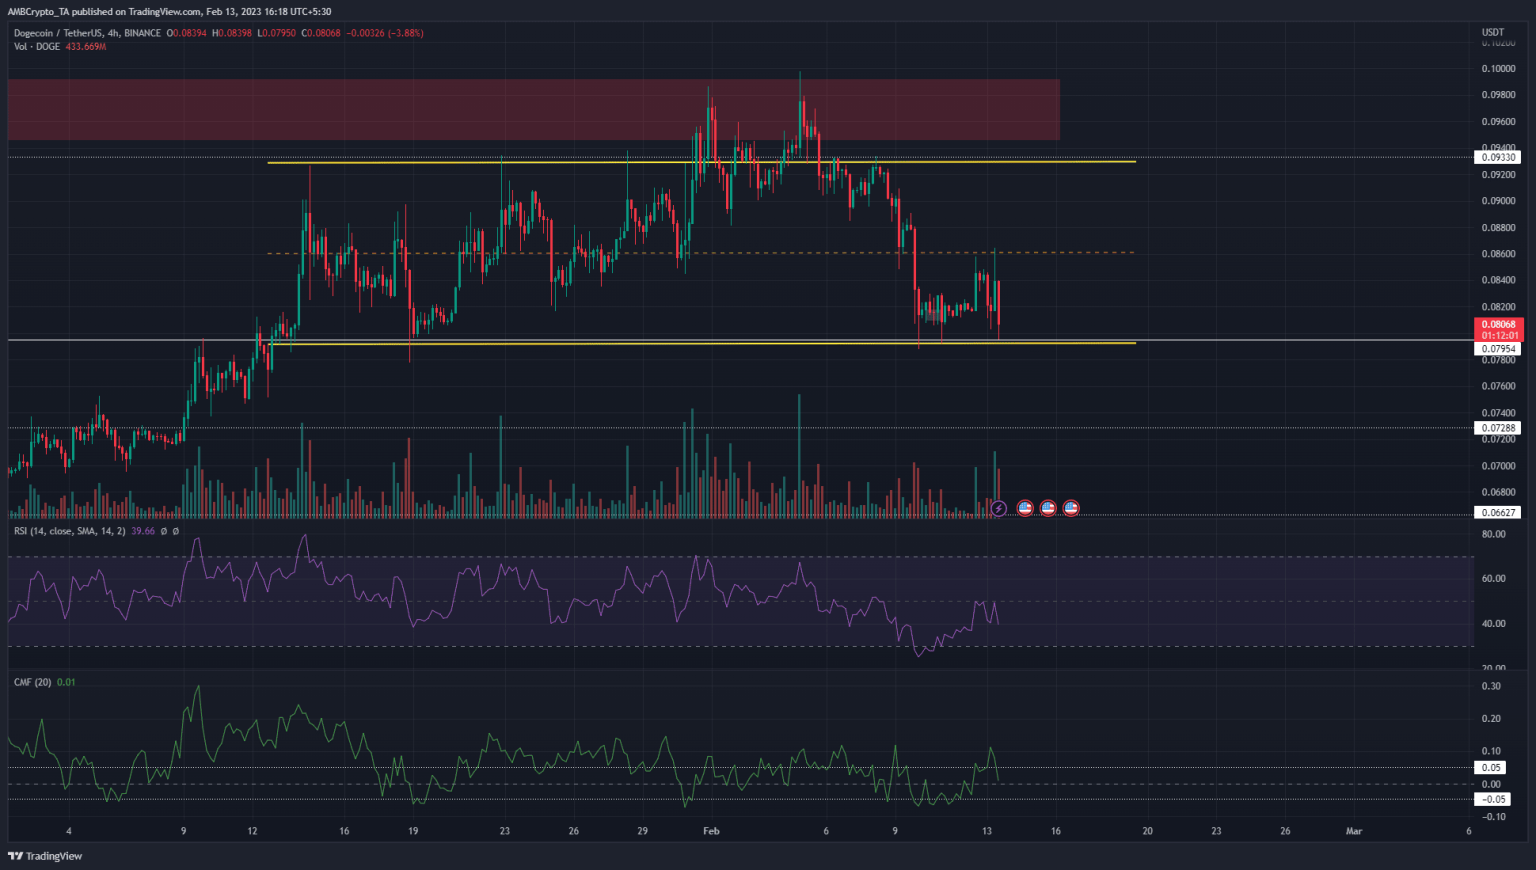Click the Mar label on the time axis
Screen dimensions: 1536x870
[x=1355, y=831]
